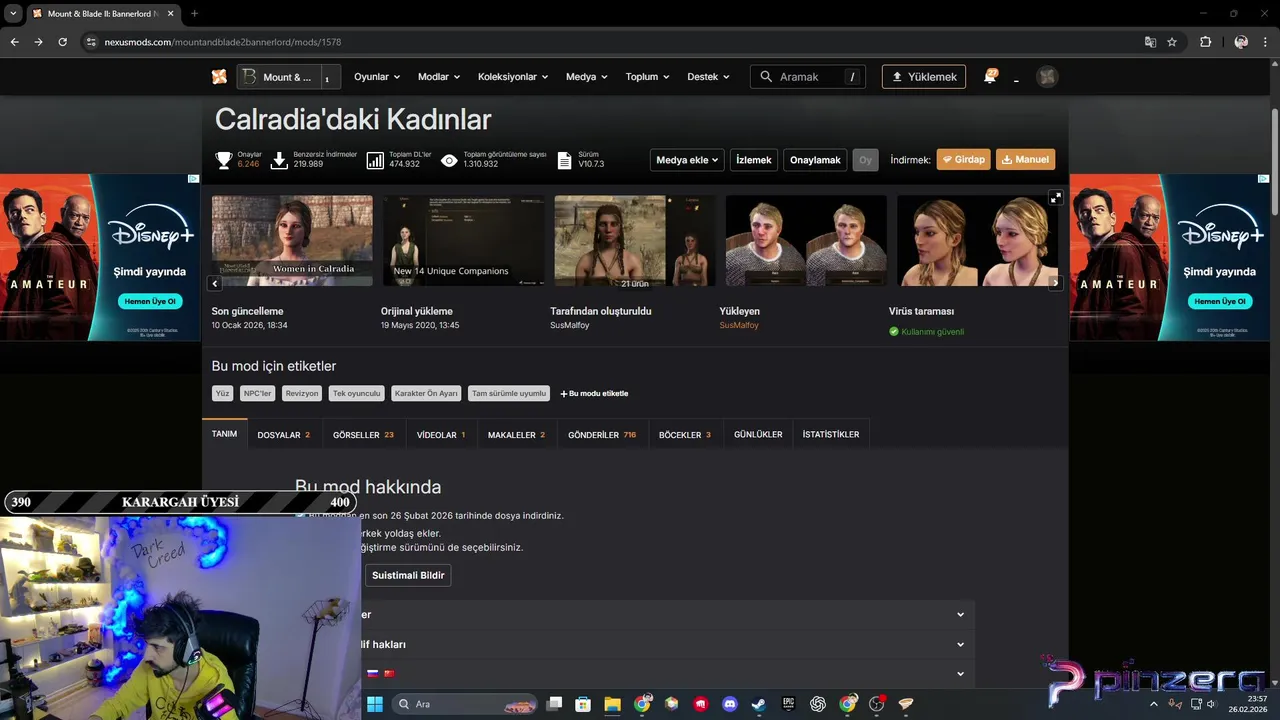Open the MAKALELER tab
Image resolution: width=1280 pixels, height=720 pixels.
click(516, 435)
